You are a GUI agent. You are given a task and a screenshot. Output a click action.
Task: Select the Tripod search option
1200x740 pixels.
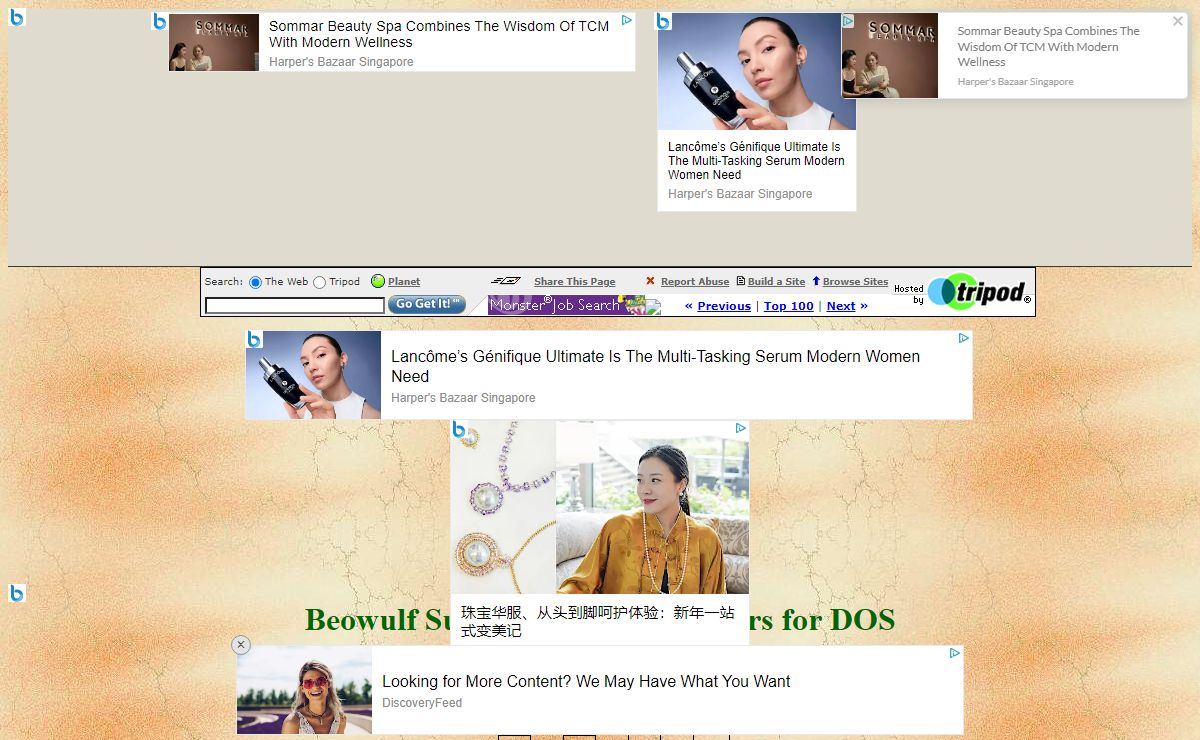tap(320, 282)
